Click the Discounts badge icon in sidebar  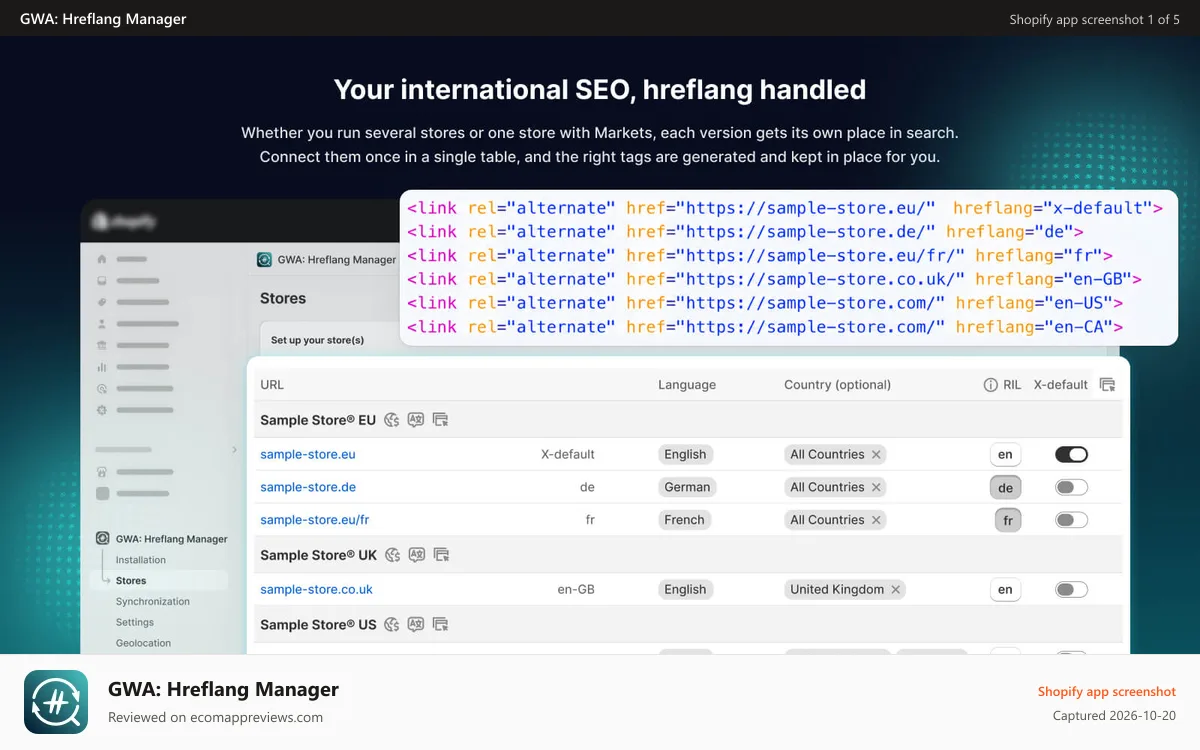[x=102, y=410]
